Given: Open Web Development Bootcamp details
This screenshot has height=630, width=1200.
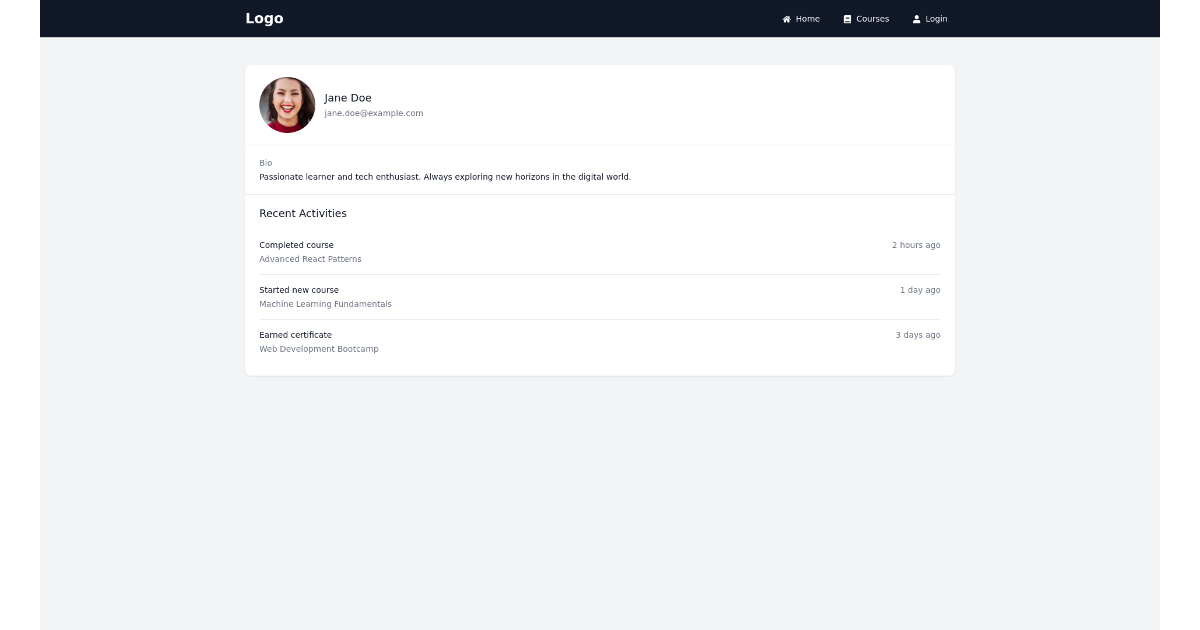Looking at the screenshot, I should pos(319,349).
